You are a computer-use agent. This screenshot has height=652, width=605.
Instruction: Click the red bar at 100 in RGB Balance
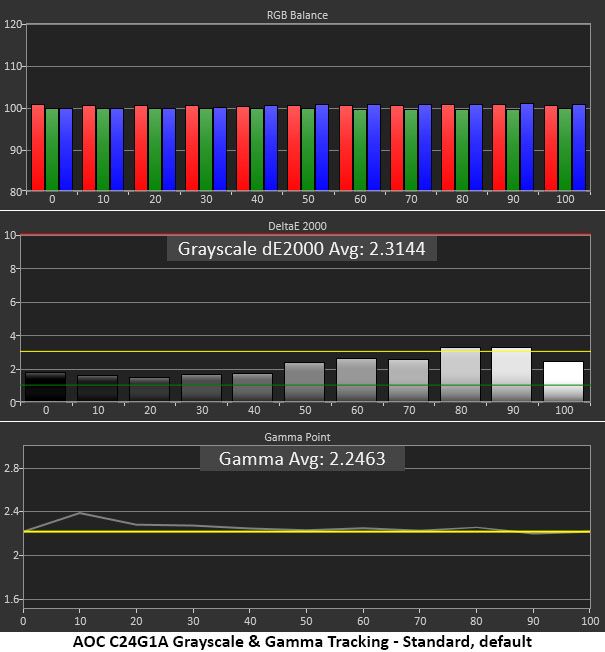click(551, 148)
